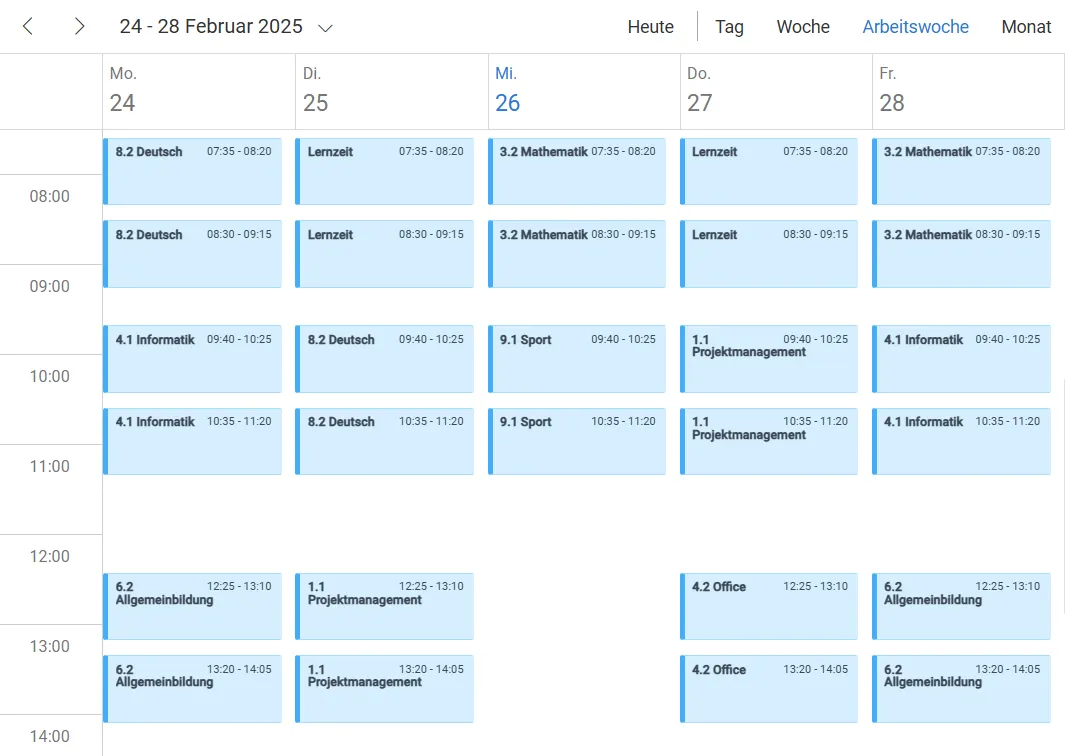The image size is (1065, 756).
Task: Switch to Monat view
Action: click(1026, 27)
